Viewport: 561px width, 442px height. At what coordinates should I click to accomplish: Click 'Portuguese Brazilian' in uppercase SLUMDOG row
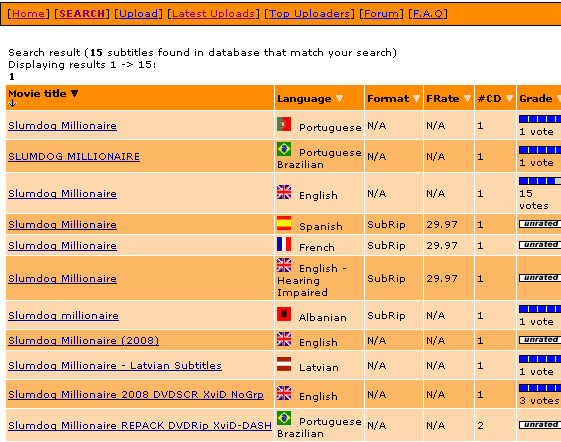tap(319, 159)
